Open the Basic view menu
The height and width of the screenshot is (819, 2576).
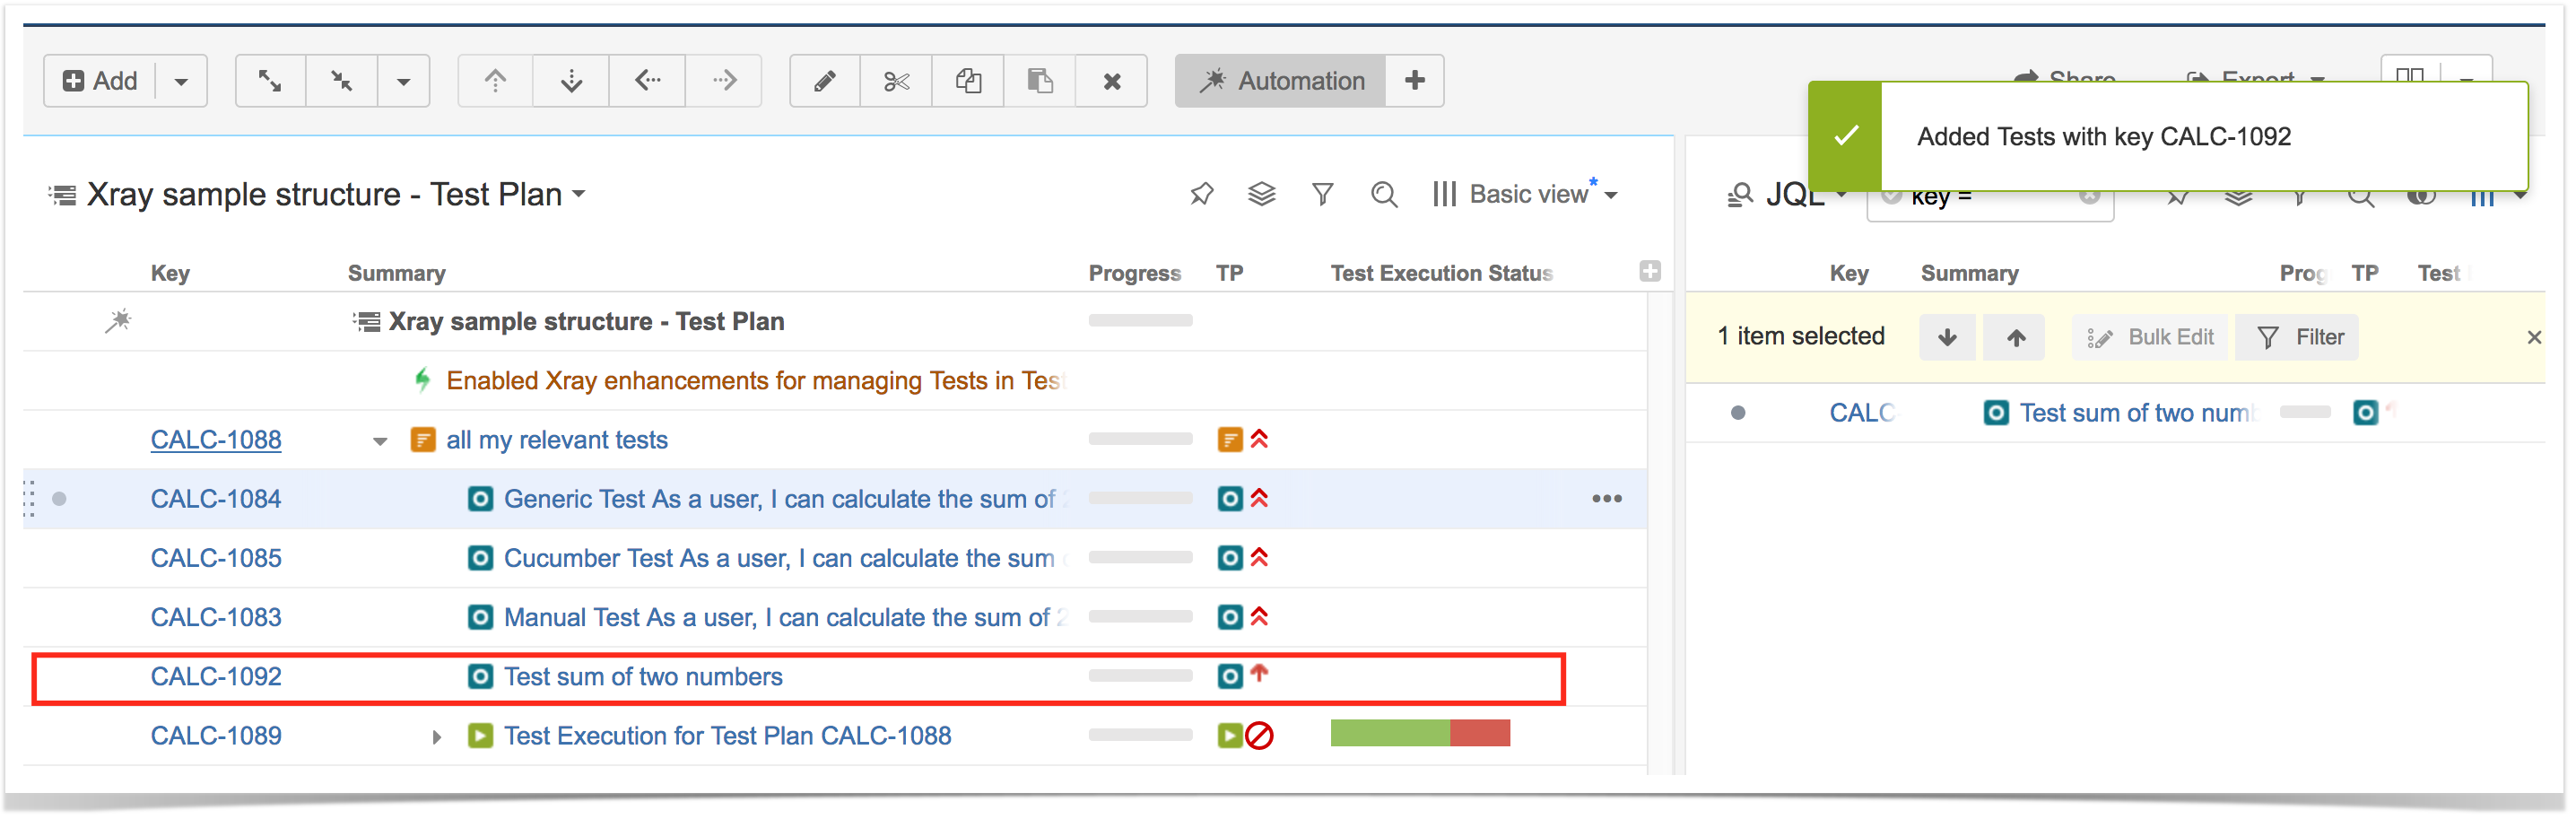pos(1525,194)
